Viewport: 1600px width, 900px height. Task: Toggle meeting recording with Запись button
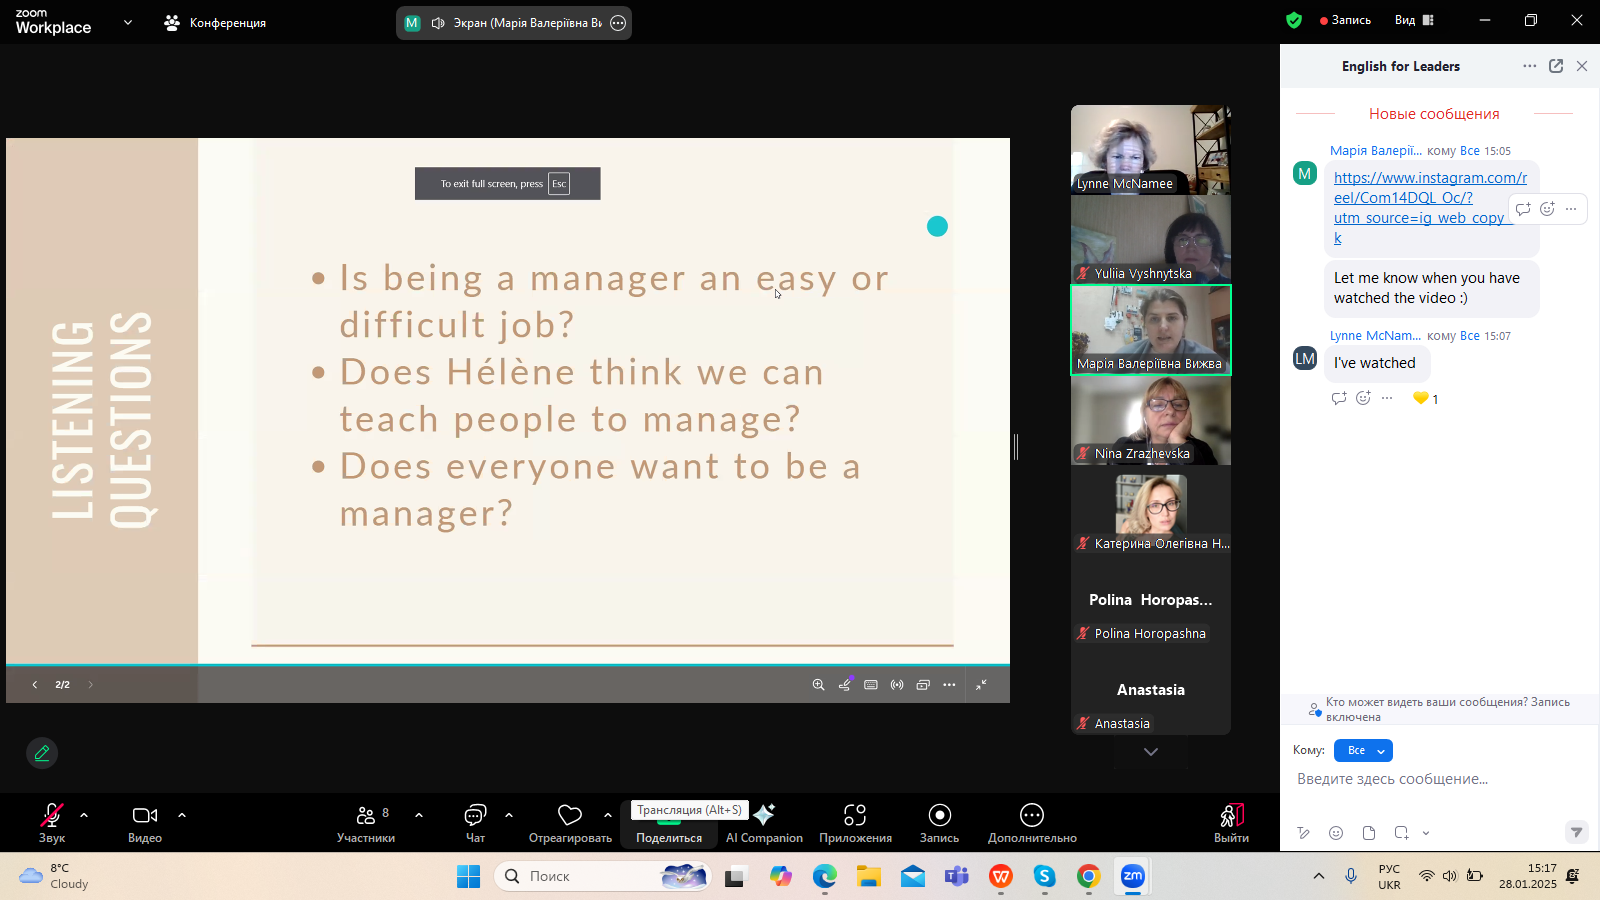(x=939, y=823)
